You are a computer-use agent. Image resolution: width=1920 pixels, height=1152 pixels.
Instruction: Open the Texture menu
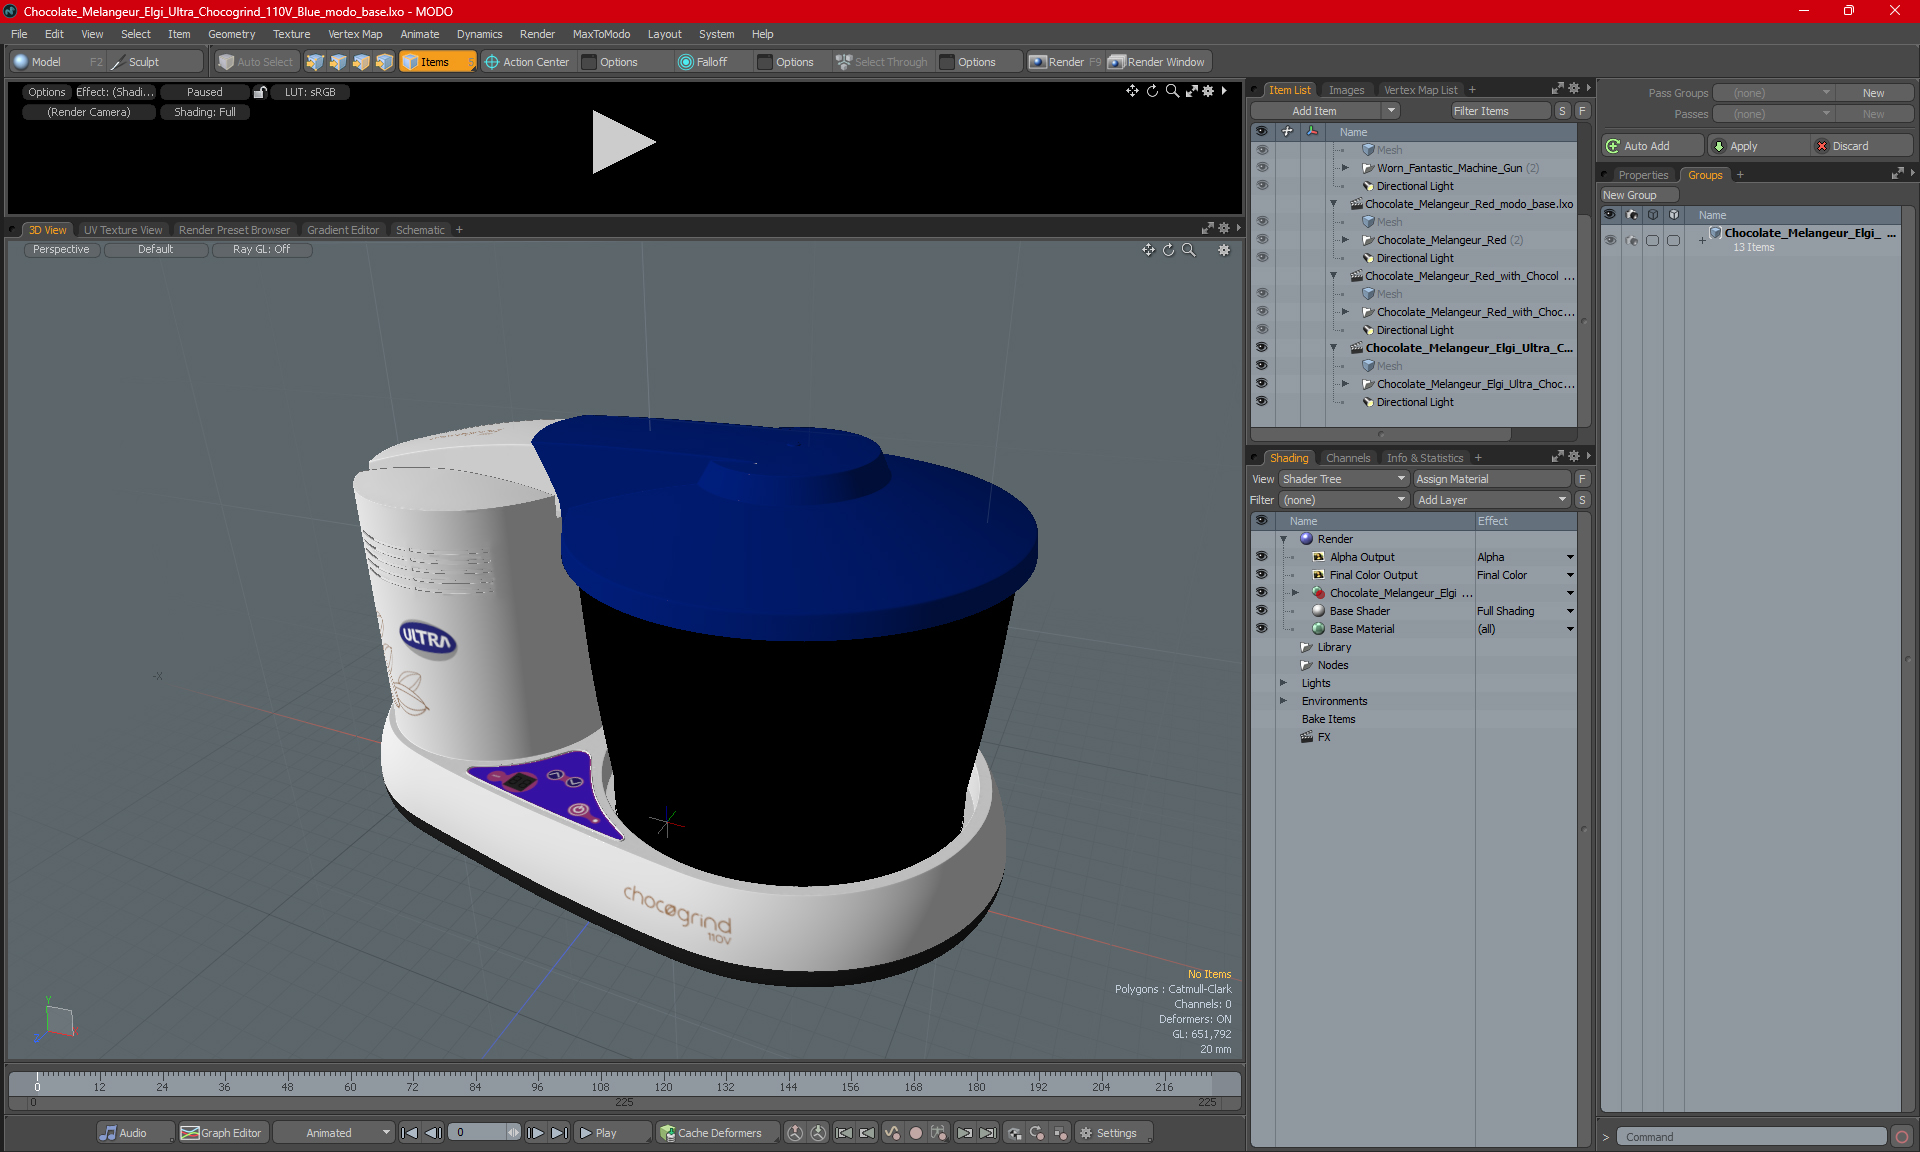[291, 34]
